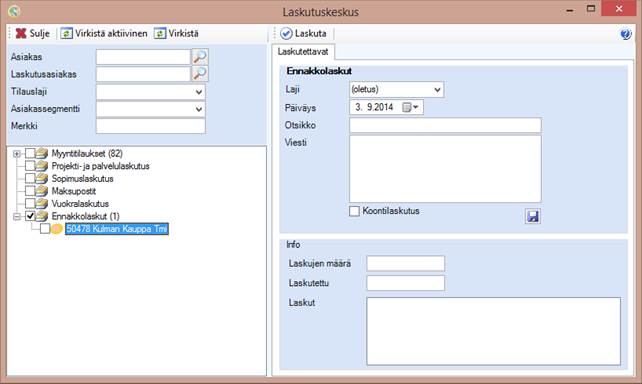642x384 pixels.
Task: Click the red X Sulje icon
Action: coord(21,34)
